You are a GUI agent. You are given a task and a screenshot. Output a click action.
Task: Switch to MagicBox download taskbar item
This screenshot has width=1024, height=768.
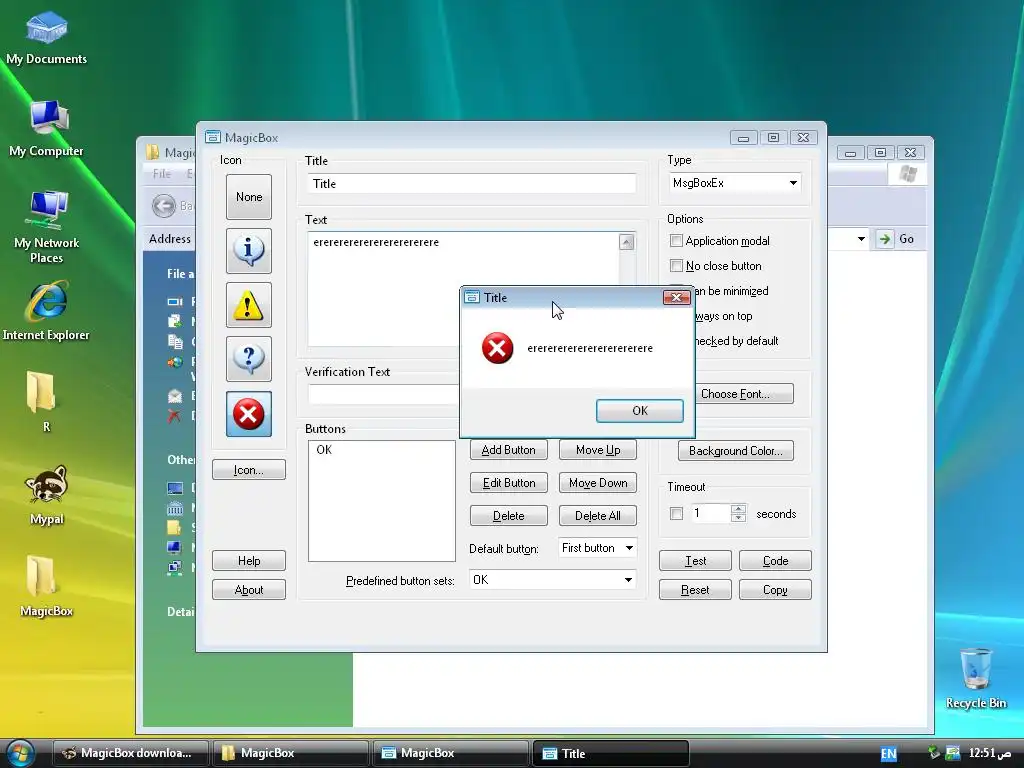[130, 753]
